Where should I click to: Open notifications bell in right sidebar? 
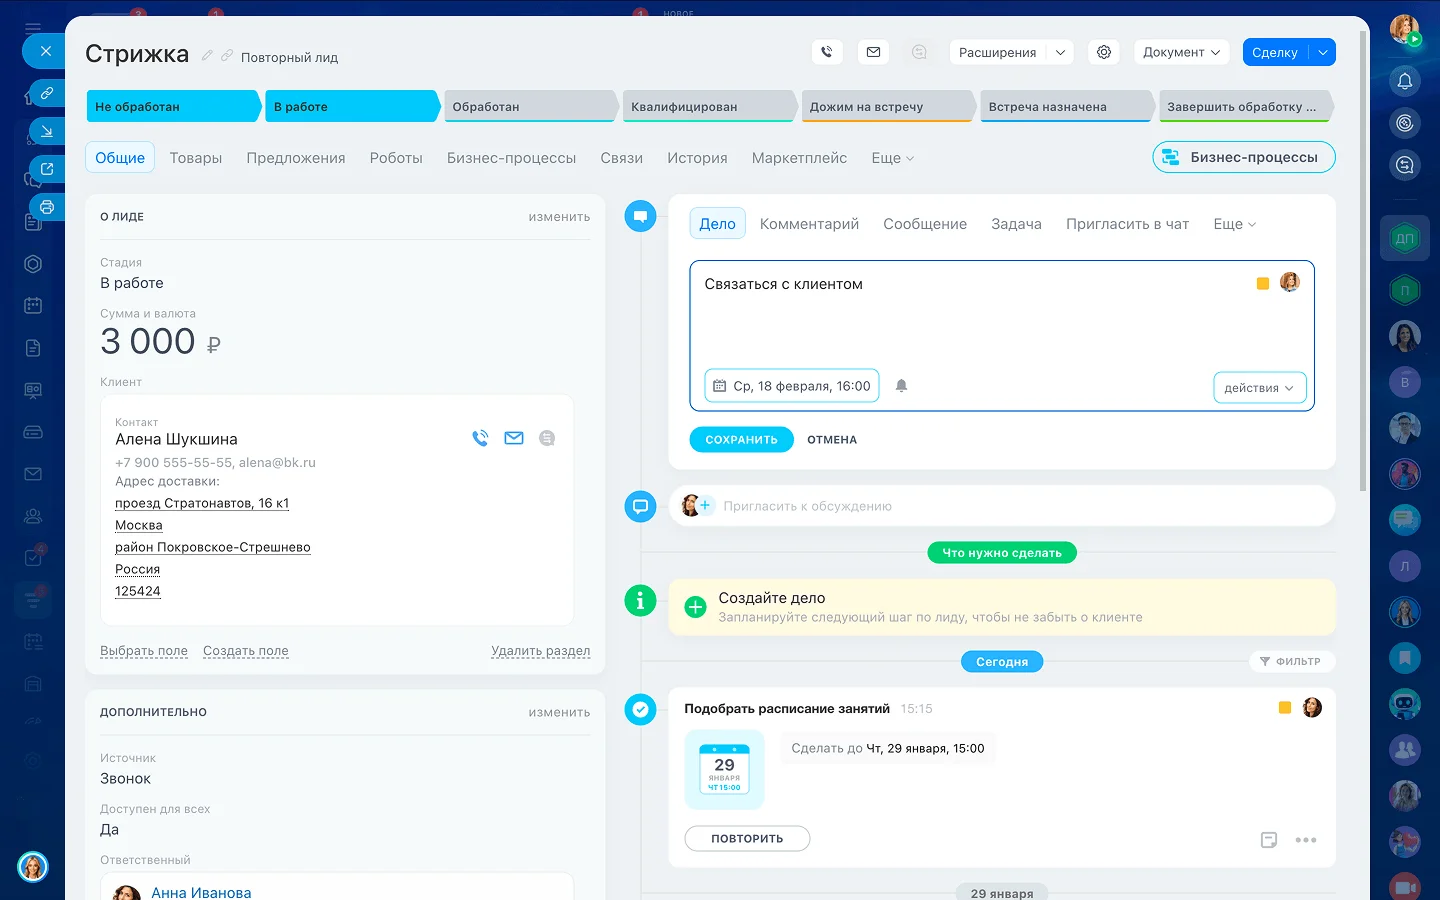click(1405, 81)
